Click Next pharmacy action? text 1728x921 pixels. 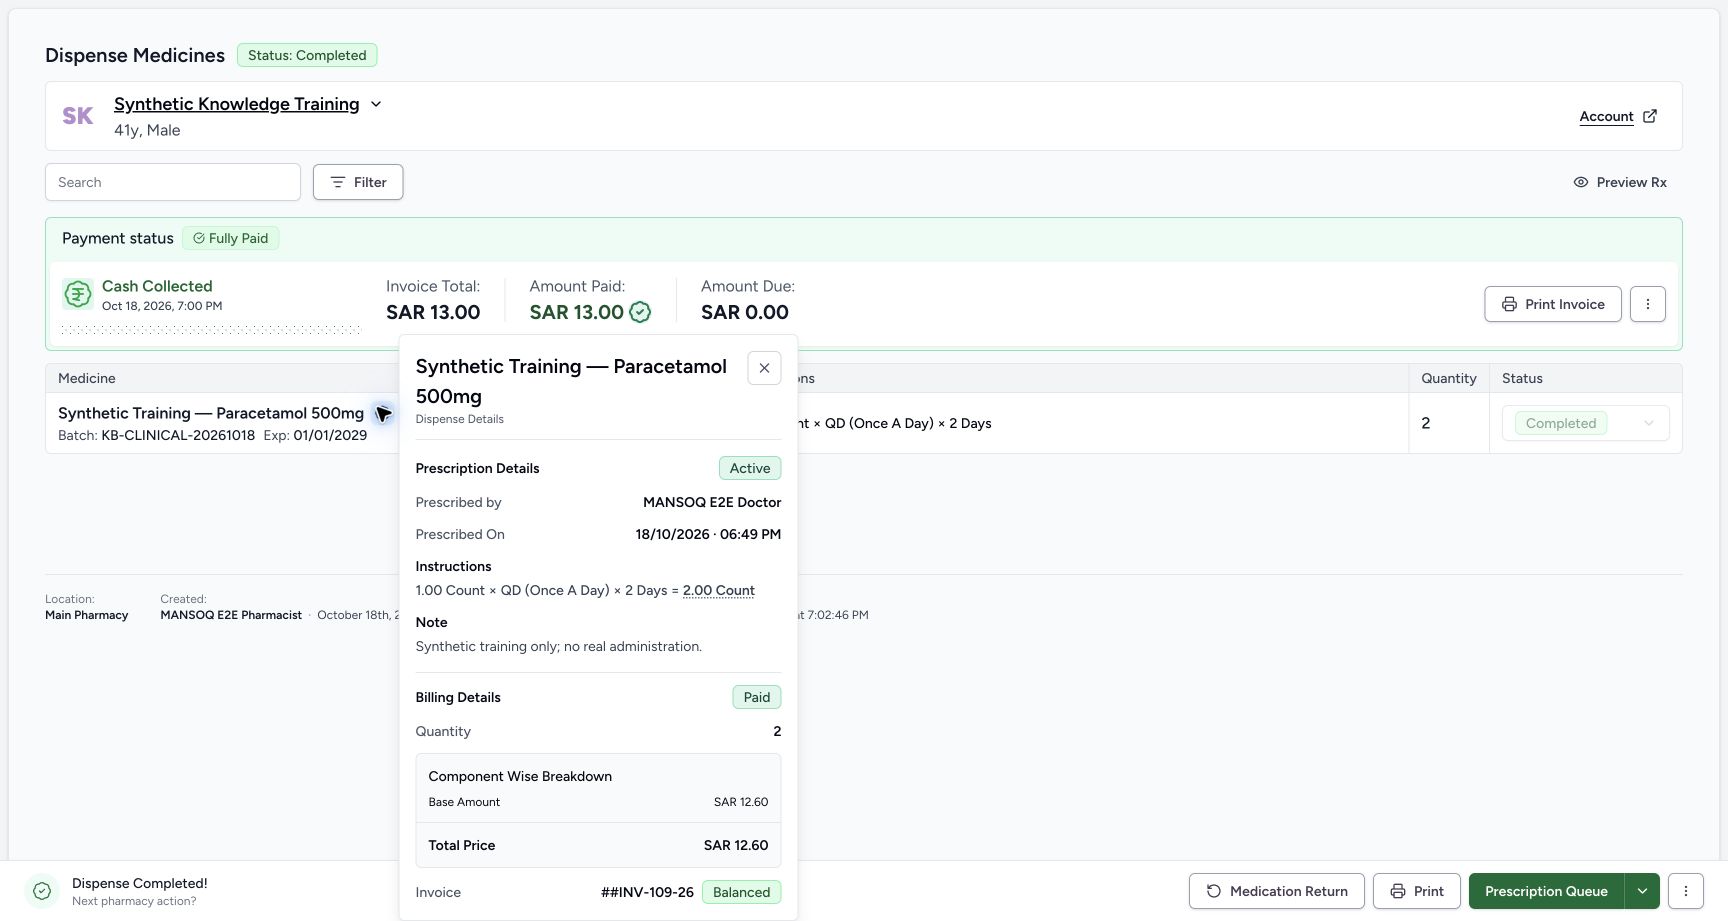134,901
